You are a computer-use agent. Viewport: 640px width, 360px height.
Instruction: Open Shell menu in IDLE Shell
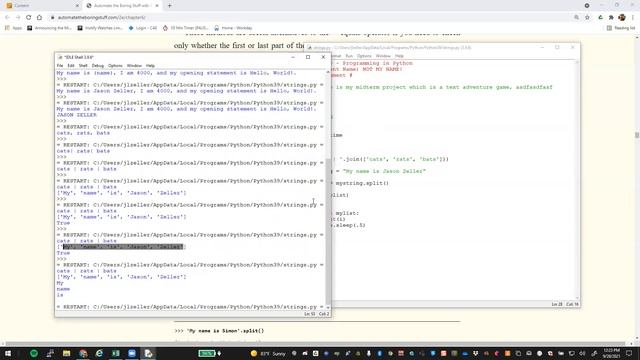pos(83,66)
